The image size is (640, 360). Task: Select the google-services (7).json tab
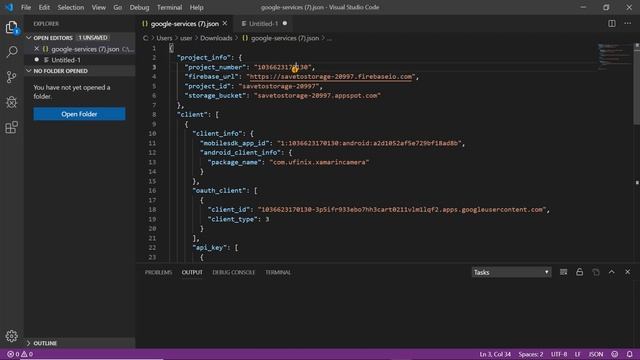coord(184,24)
